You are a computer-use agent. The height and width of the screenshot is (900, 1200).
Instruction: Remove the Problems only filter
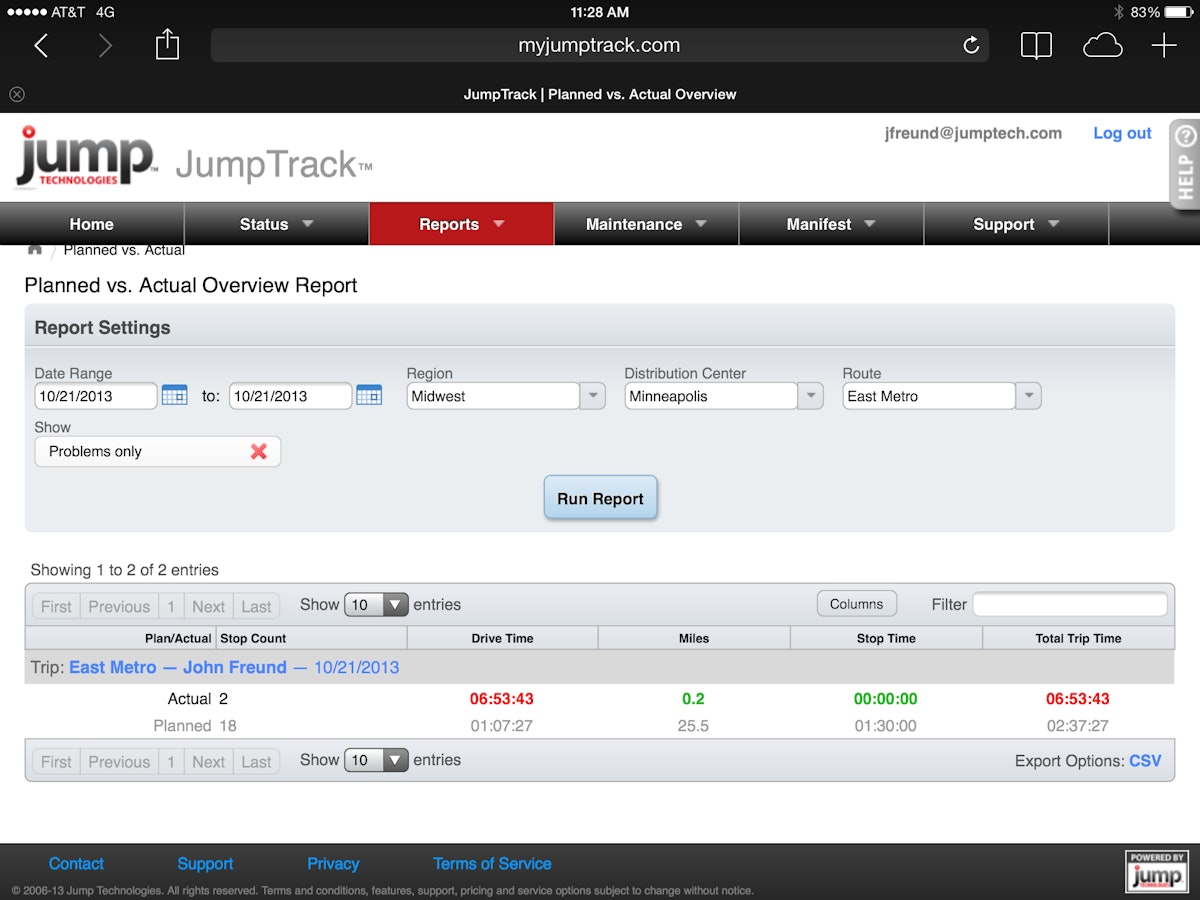259,451
